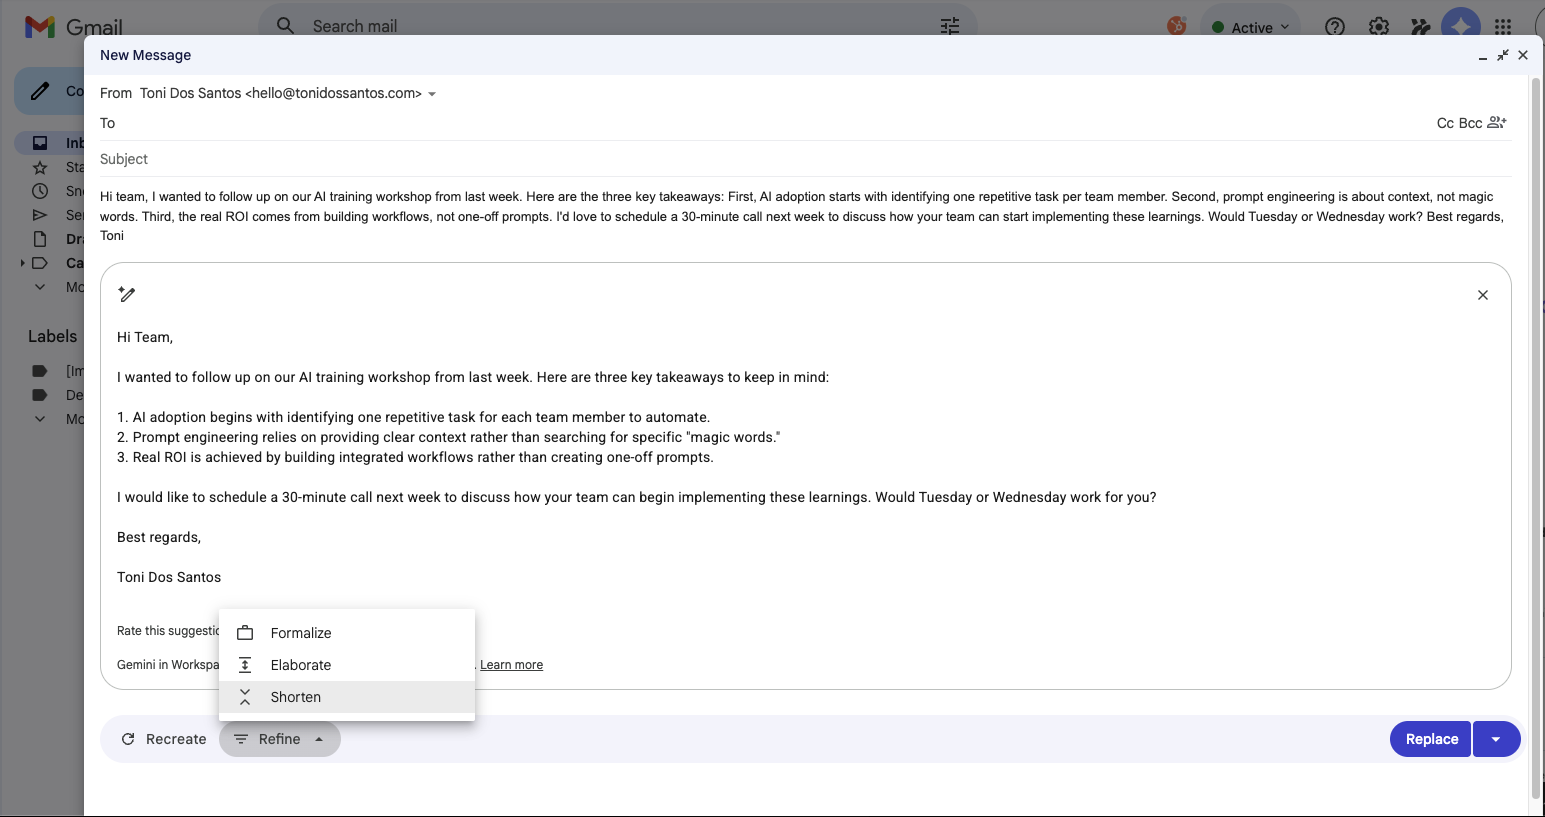Viewport: 1545px width, 817px height.
Task: Click into the Subject field
Action: [800, 159]
